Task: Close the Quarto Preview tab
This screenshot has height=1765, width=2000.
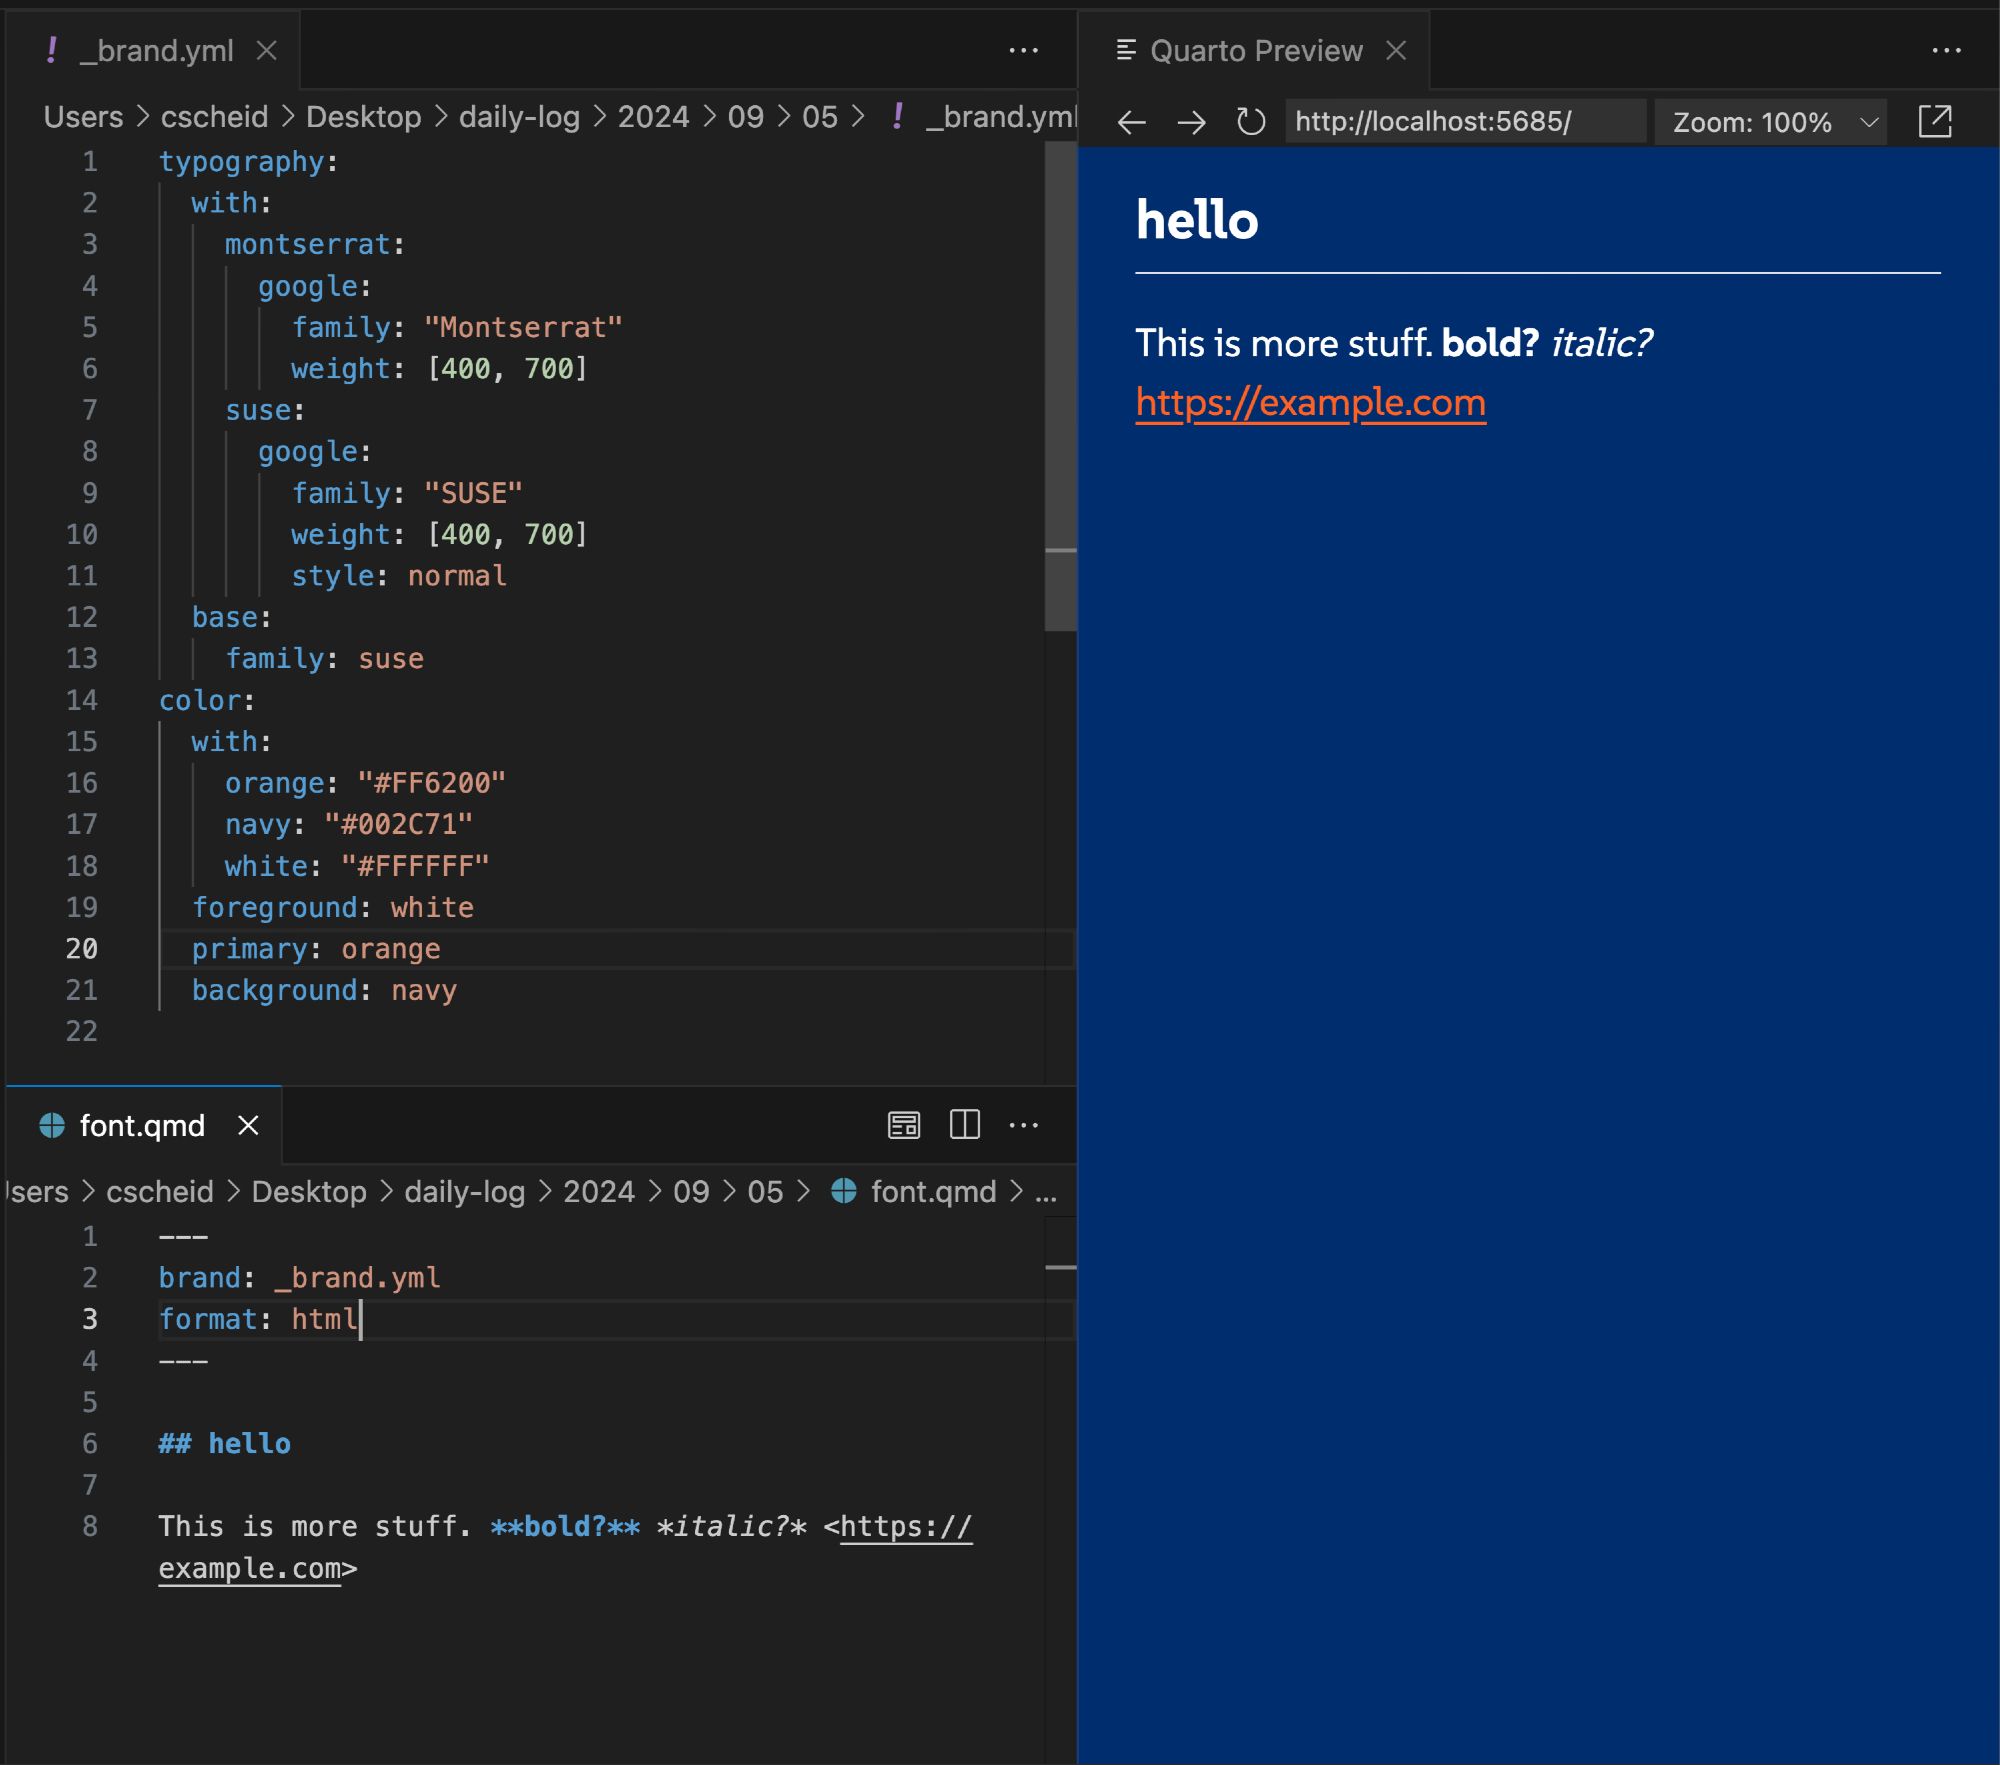Action: (1397, 50)
